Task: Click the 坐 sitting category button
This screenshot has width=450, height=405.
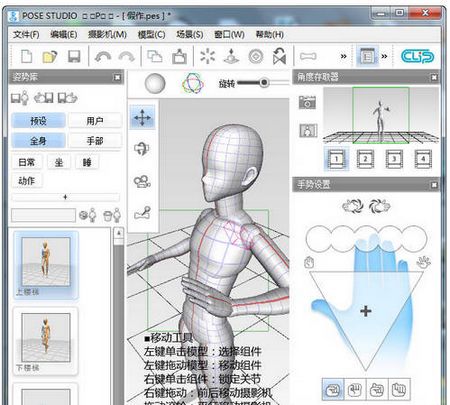Action: coord(59,162)
